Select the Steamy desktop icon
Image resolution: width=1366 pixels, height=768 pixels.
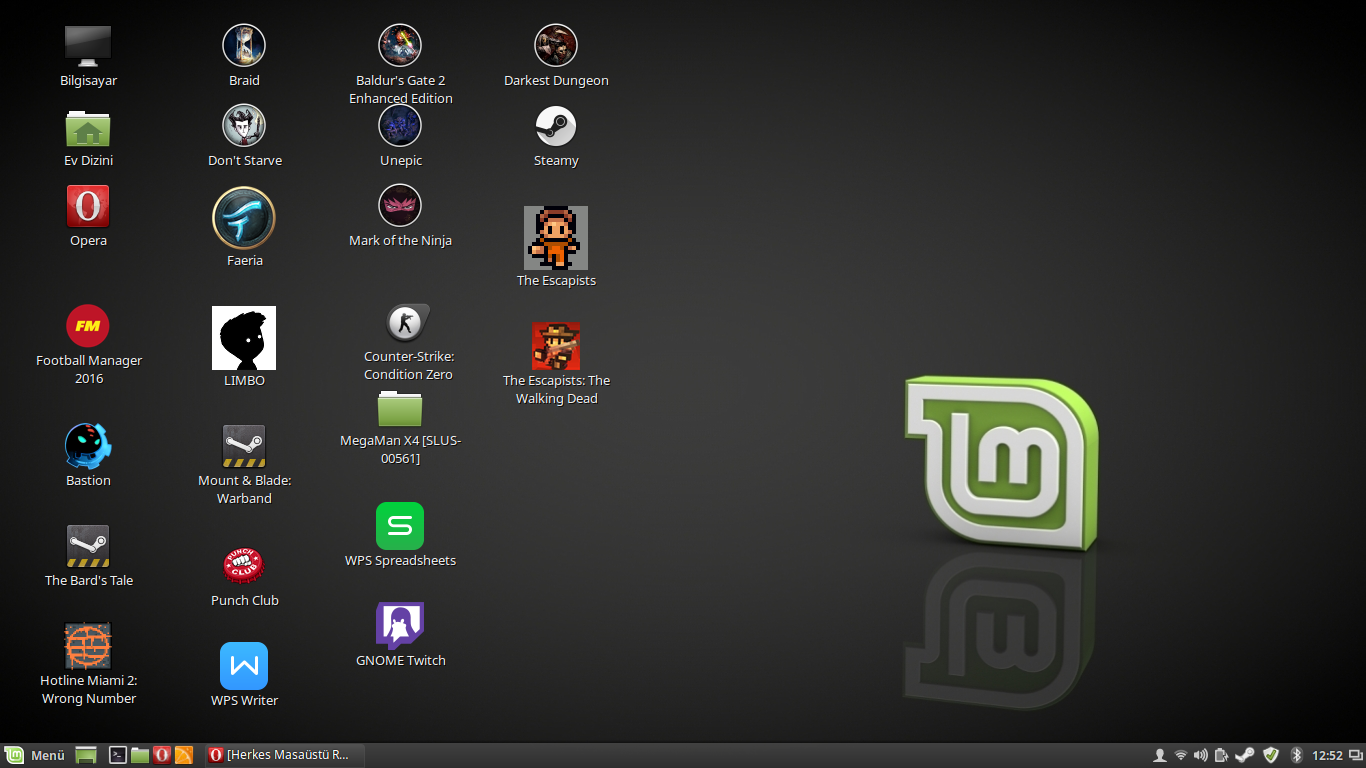coord(556,126)
